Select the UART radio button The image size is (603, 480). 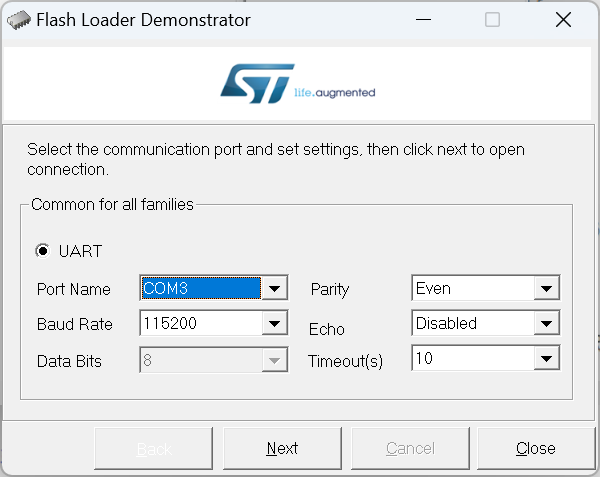(42, 252)
